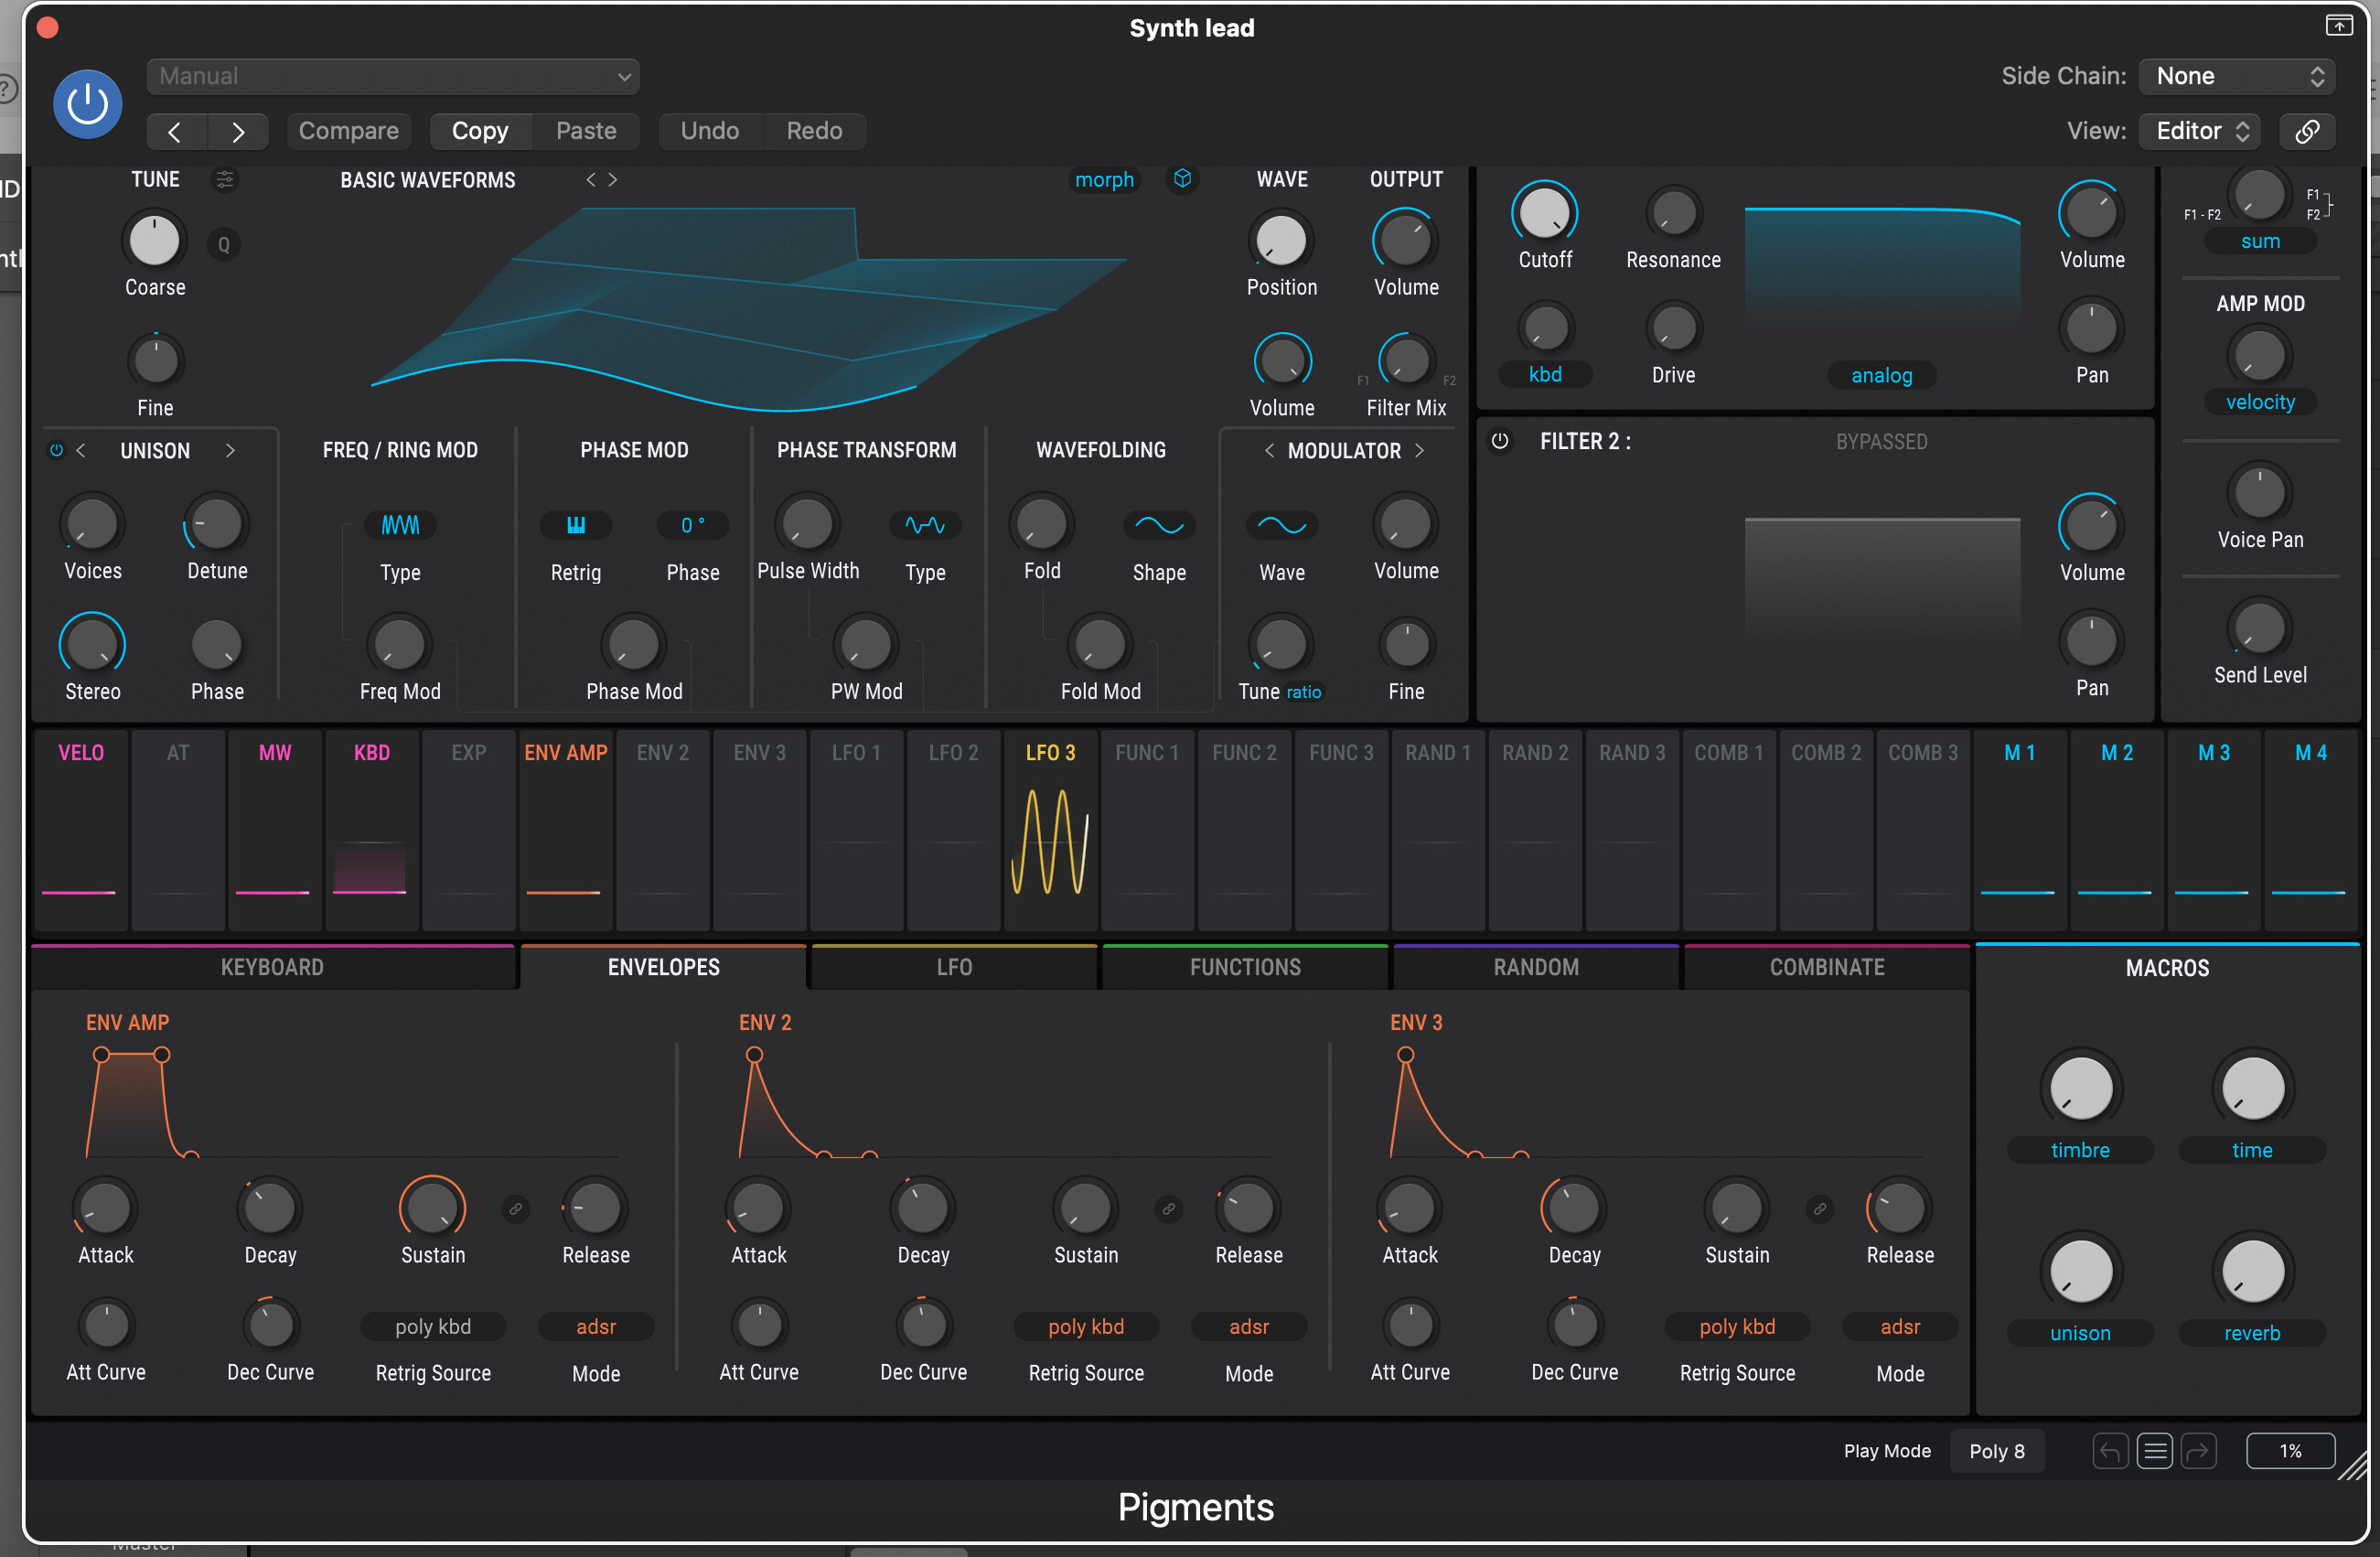Toggle the kbd tracking under Cutoff
2380x1557 pixels.
click(x=1545, y=374)
